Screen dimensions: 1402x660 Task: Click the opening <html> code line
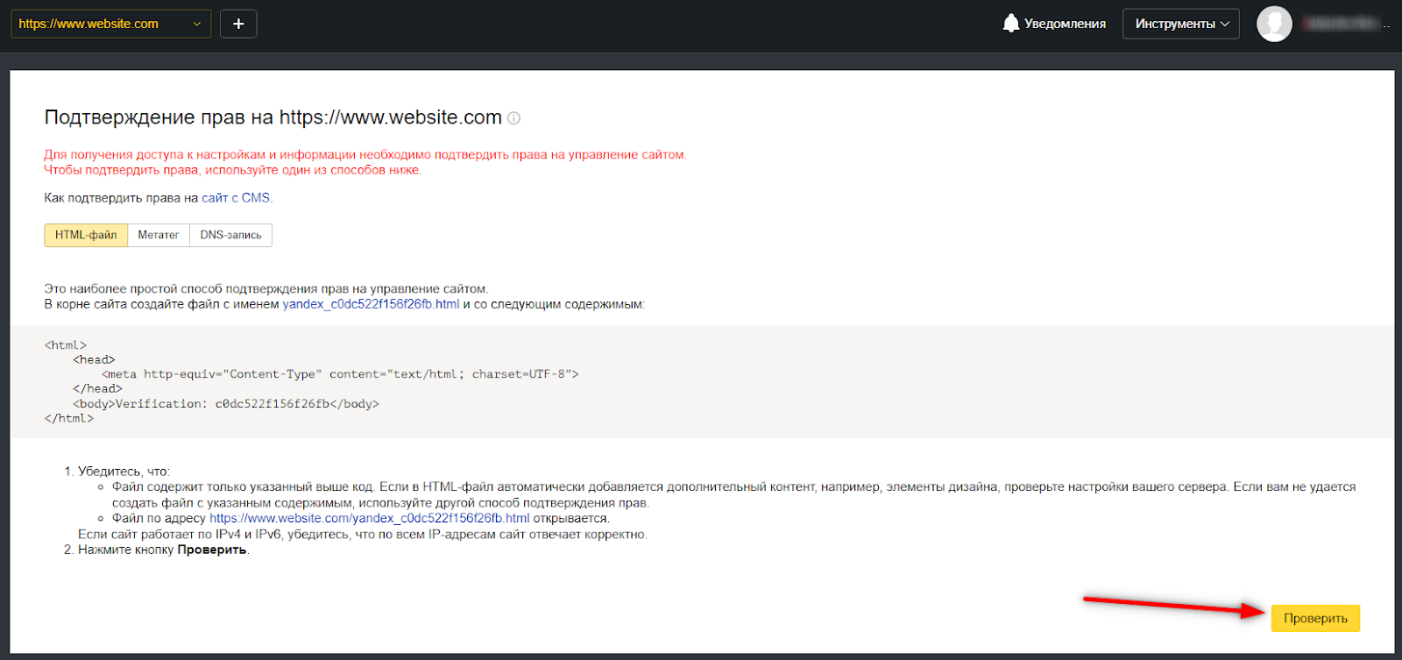click(x=66, y=344)
